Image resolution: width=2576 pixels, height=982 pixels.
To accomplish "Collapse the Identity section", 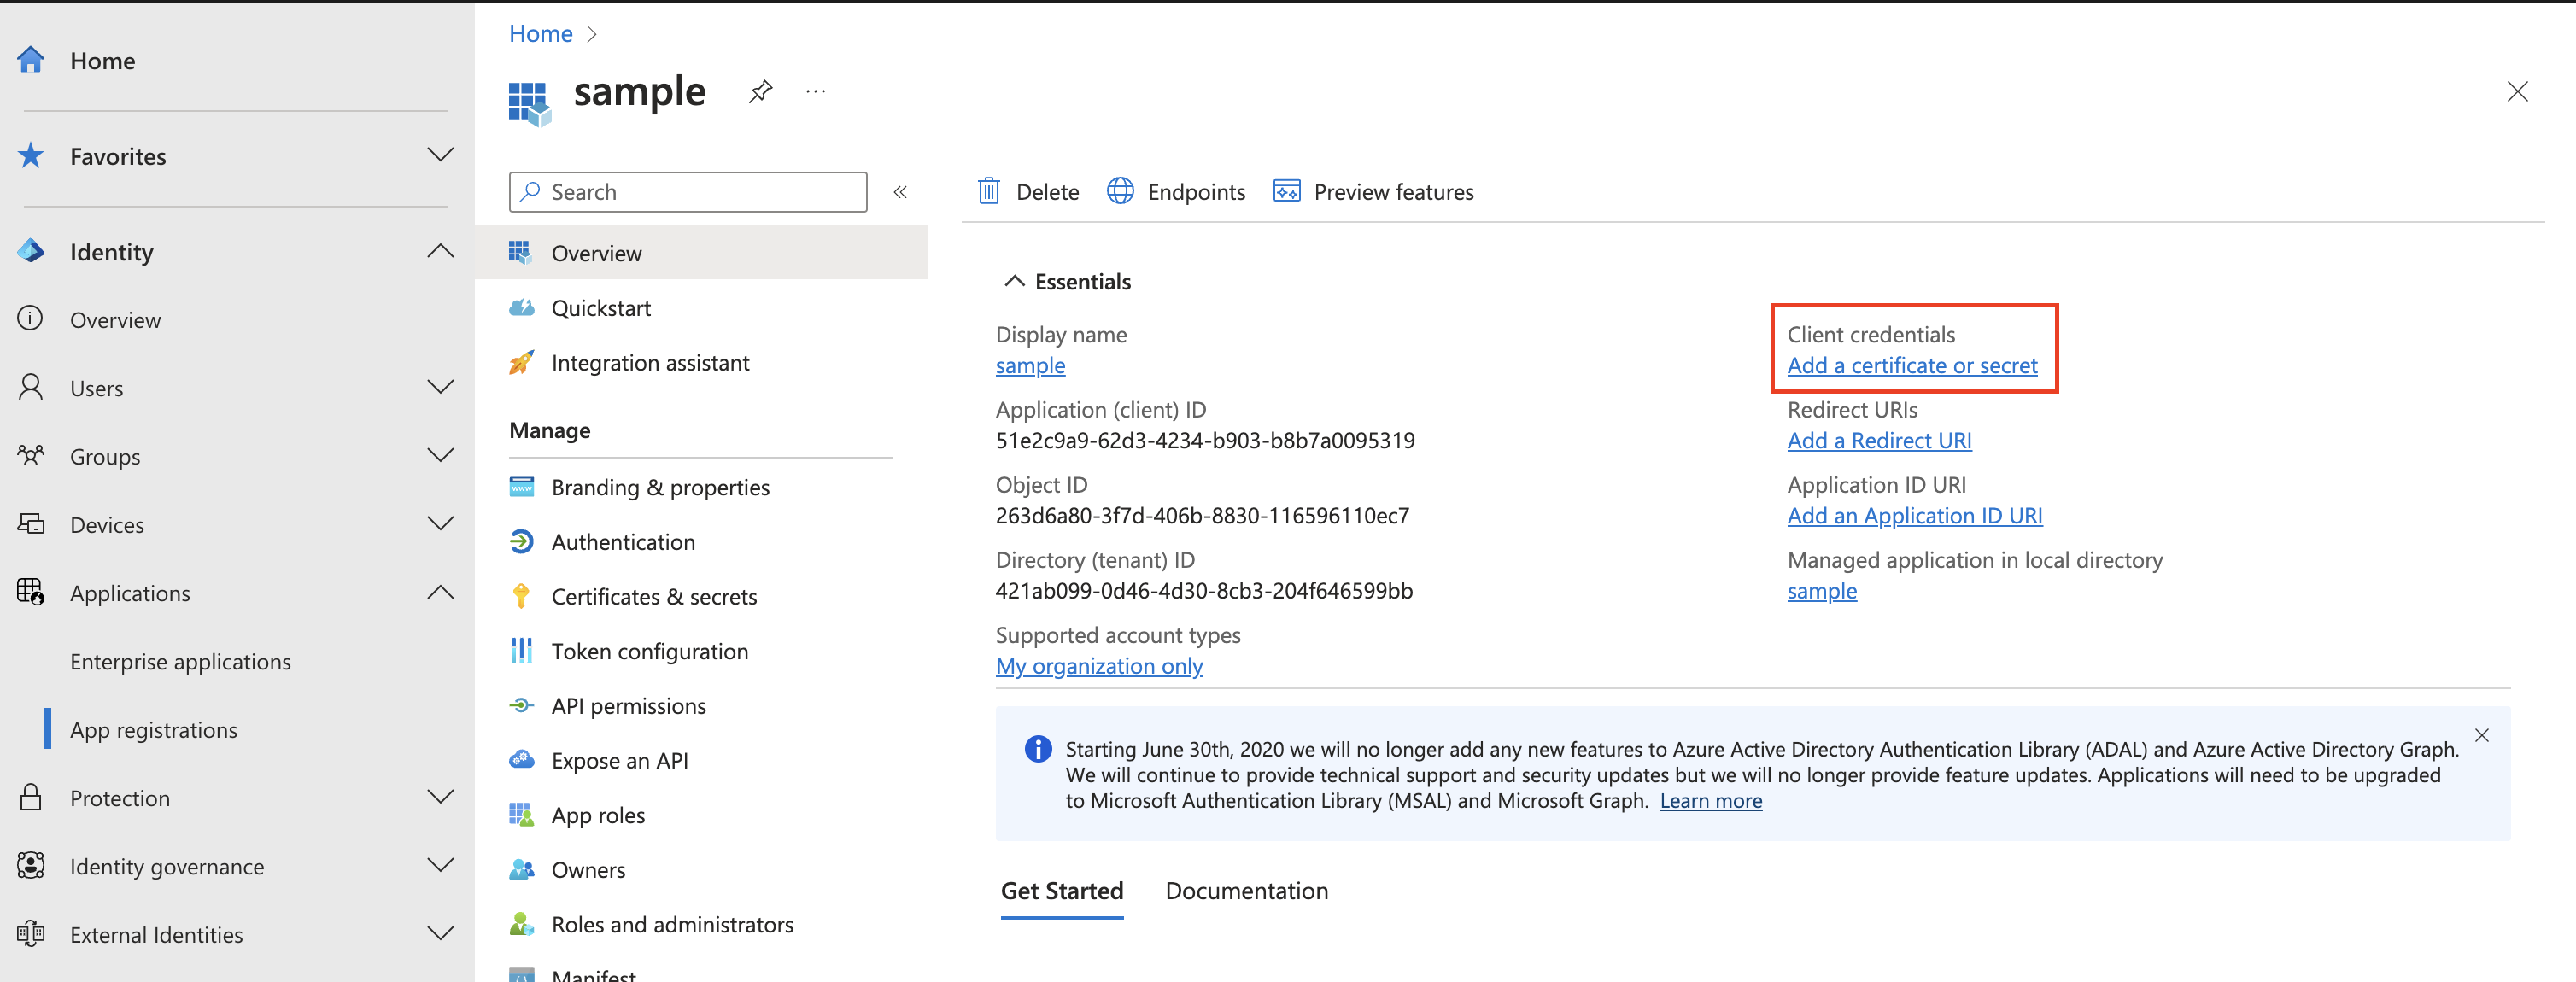I will tap(440, 251).
